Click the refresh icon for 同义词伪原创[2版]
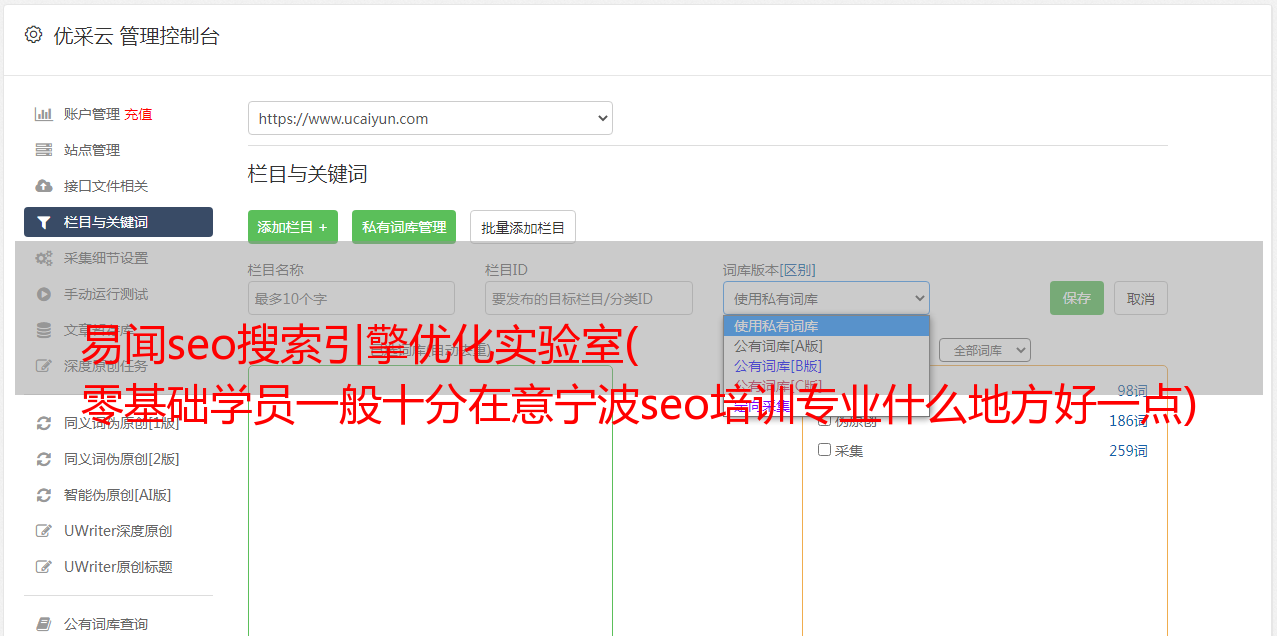Screen dimensions: 1277x636 point(43,459)
